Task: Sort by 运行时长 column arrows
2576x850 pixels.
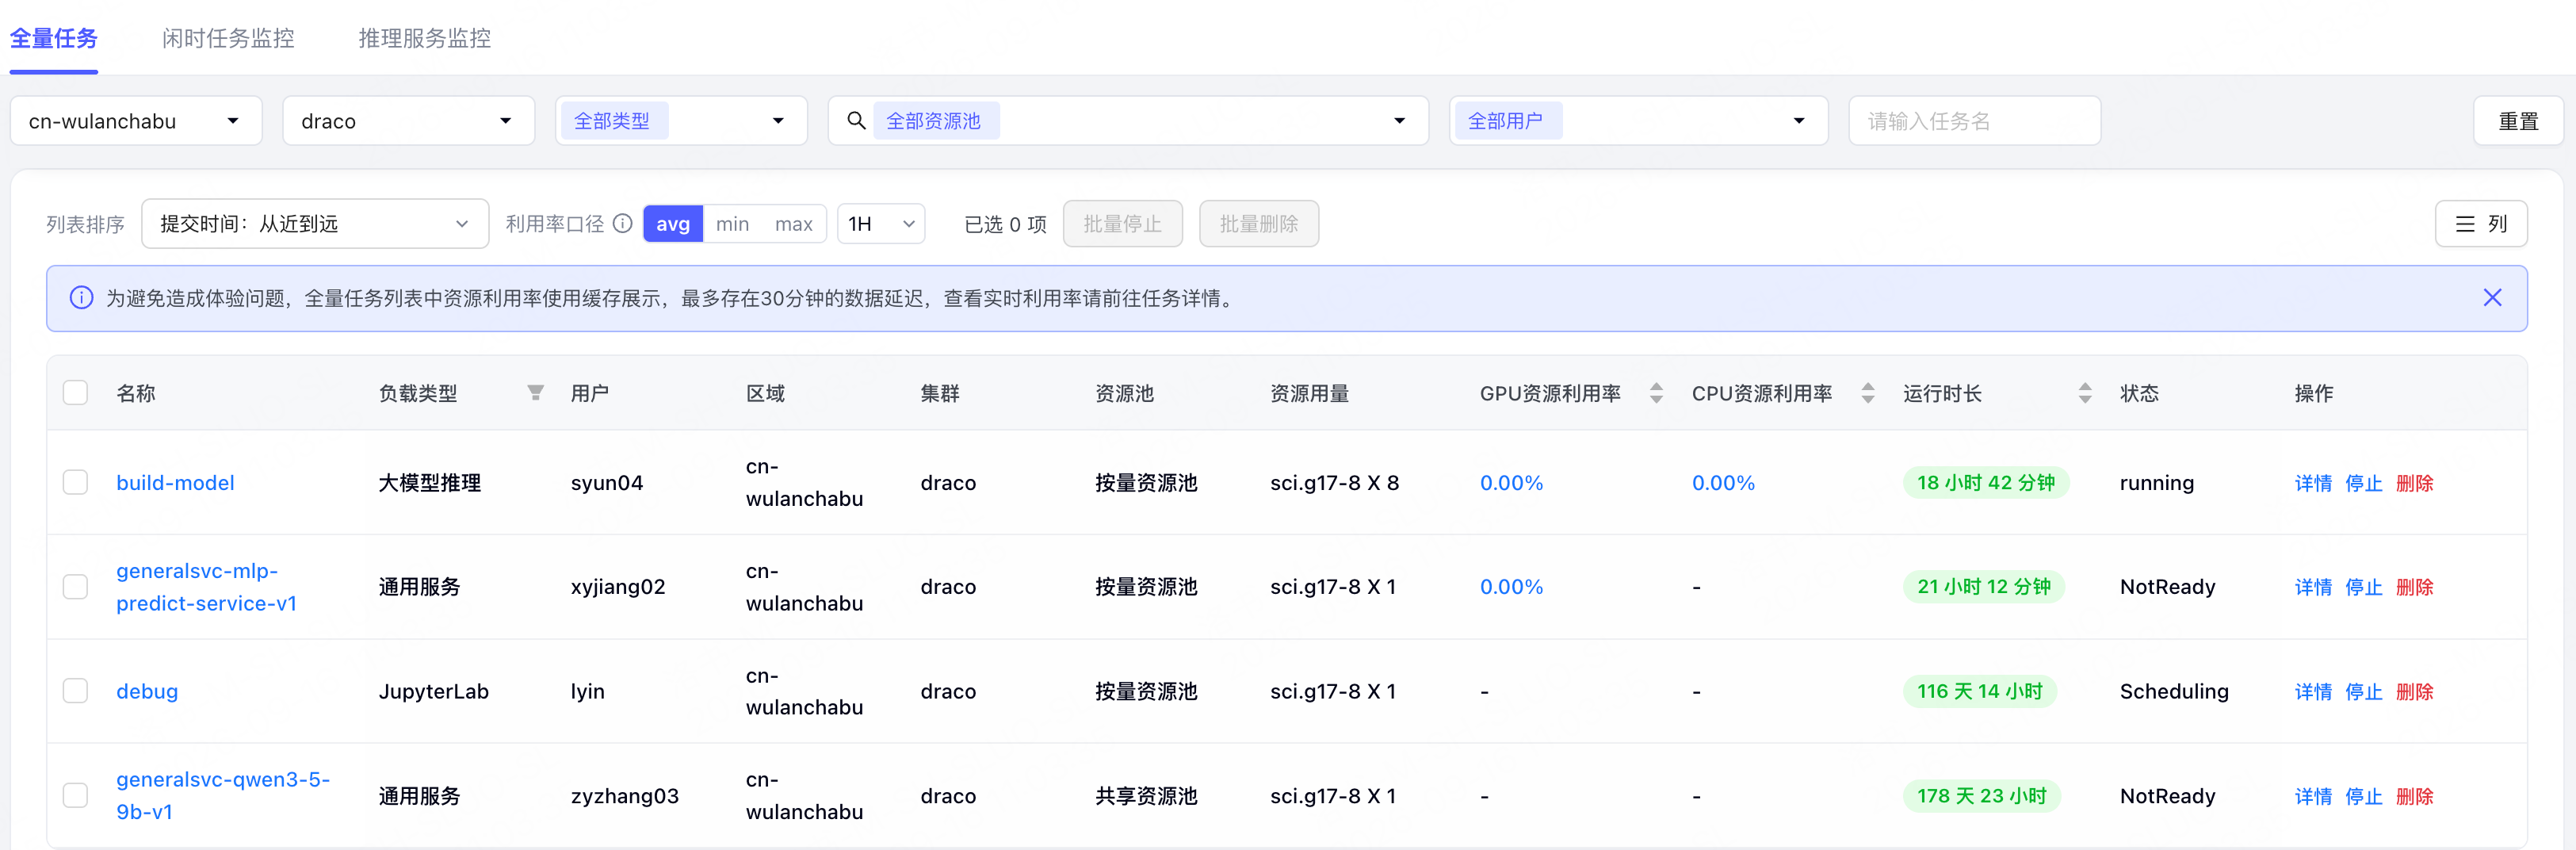Action: point(2085,393)
